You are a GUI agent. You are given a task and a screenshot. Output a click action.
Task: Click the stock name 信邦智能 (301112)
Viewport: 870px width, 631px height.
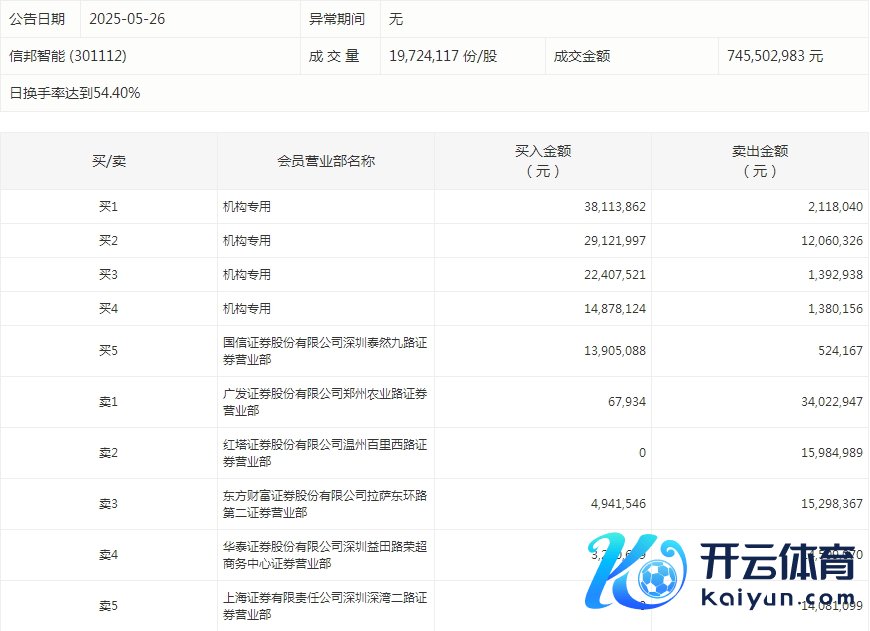(x=68, y=56)
